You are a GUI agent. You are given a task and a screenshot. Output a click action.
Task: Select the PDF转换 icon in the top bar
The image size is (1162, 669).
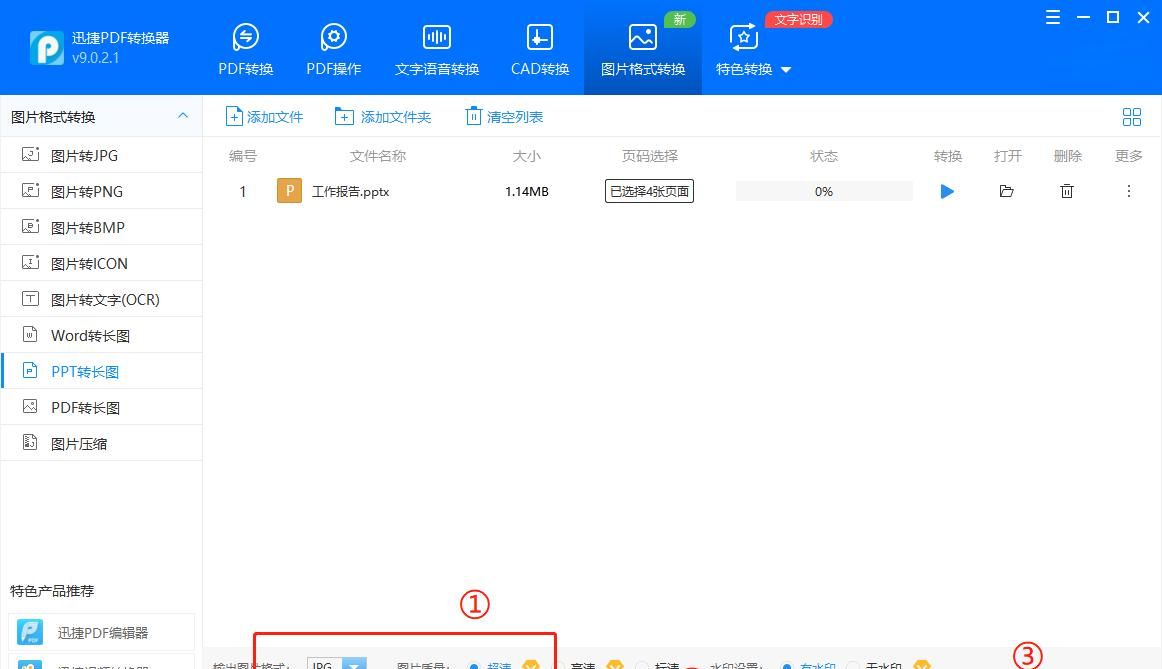coord(245,47)
